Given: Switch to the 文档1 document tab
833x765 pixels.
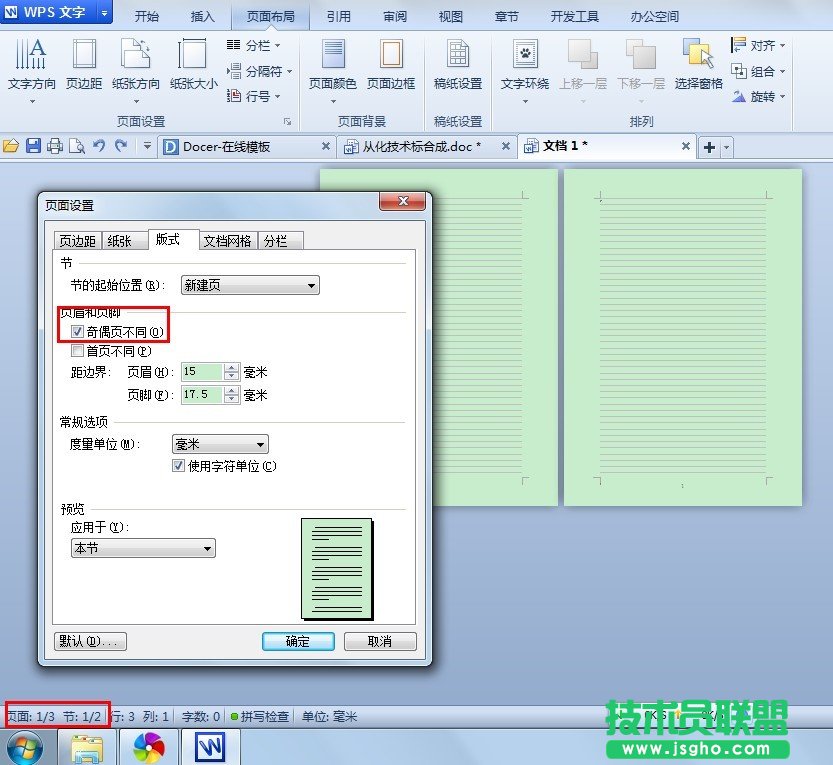Looking at the screenshot, I should pos(566,146).
